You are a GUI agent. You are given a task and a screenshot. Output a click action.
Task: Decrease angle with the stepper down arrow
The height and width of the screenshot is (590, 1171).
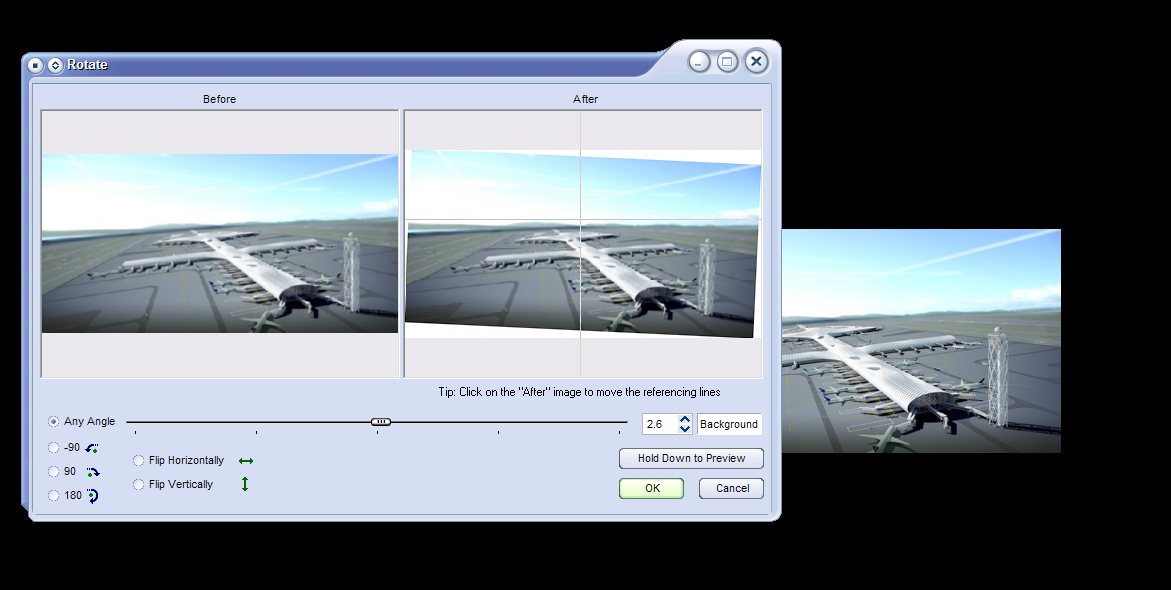[x=685, y=429]
